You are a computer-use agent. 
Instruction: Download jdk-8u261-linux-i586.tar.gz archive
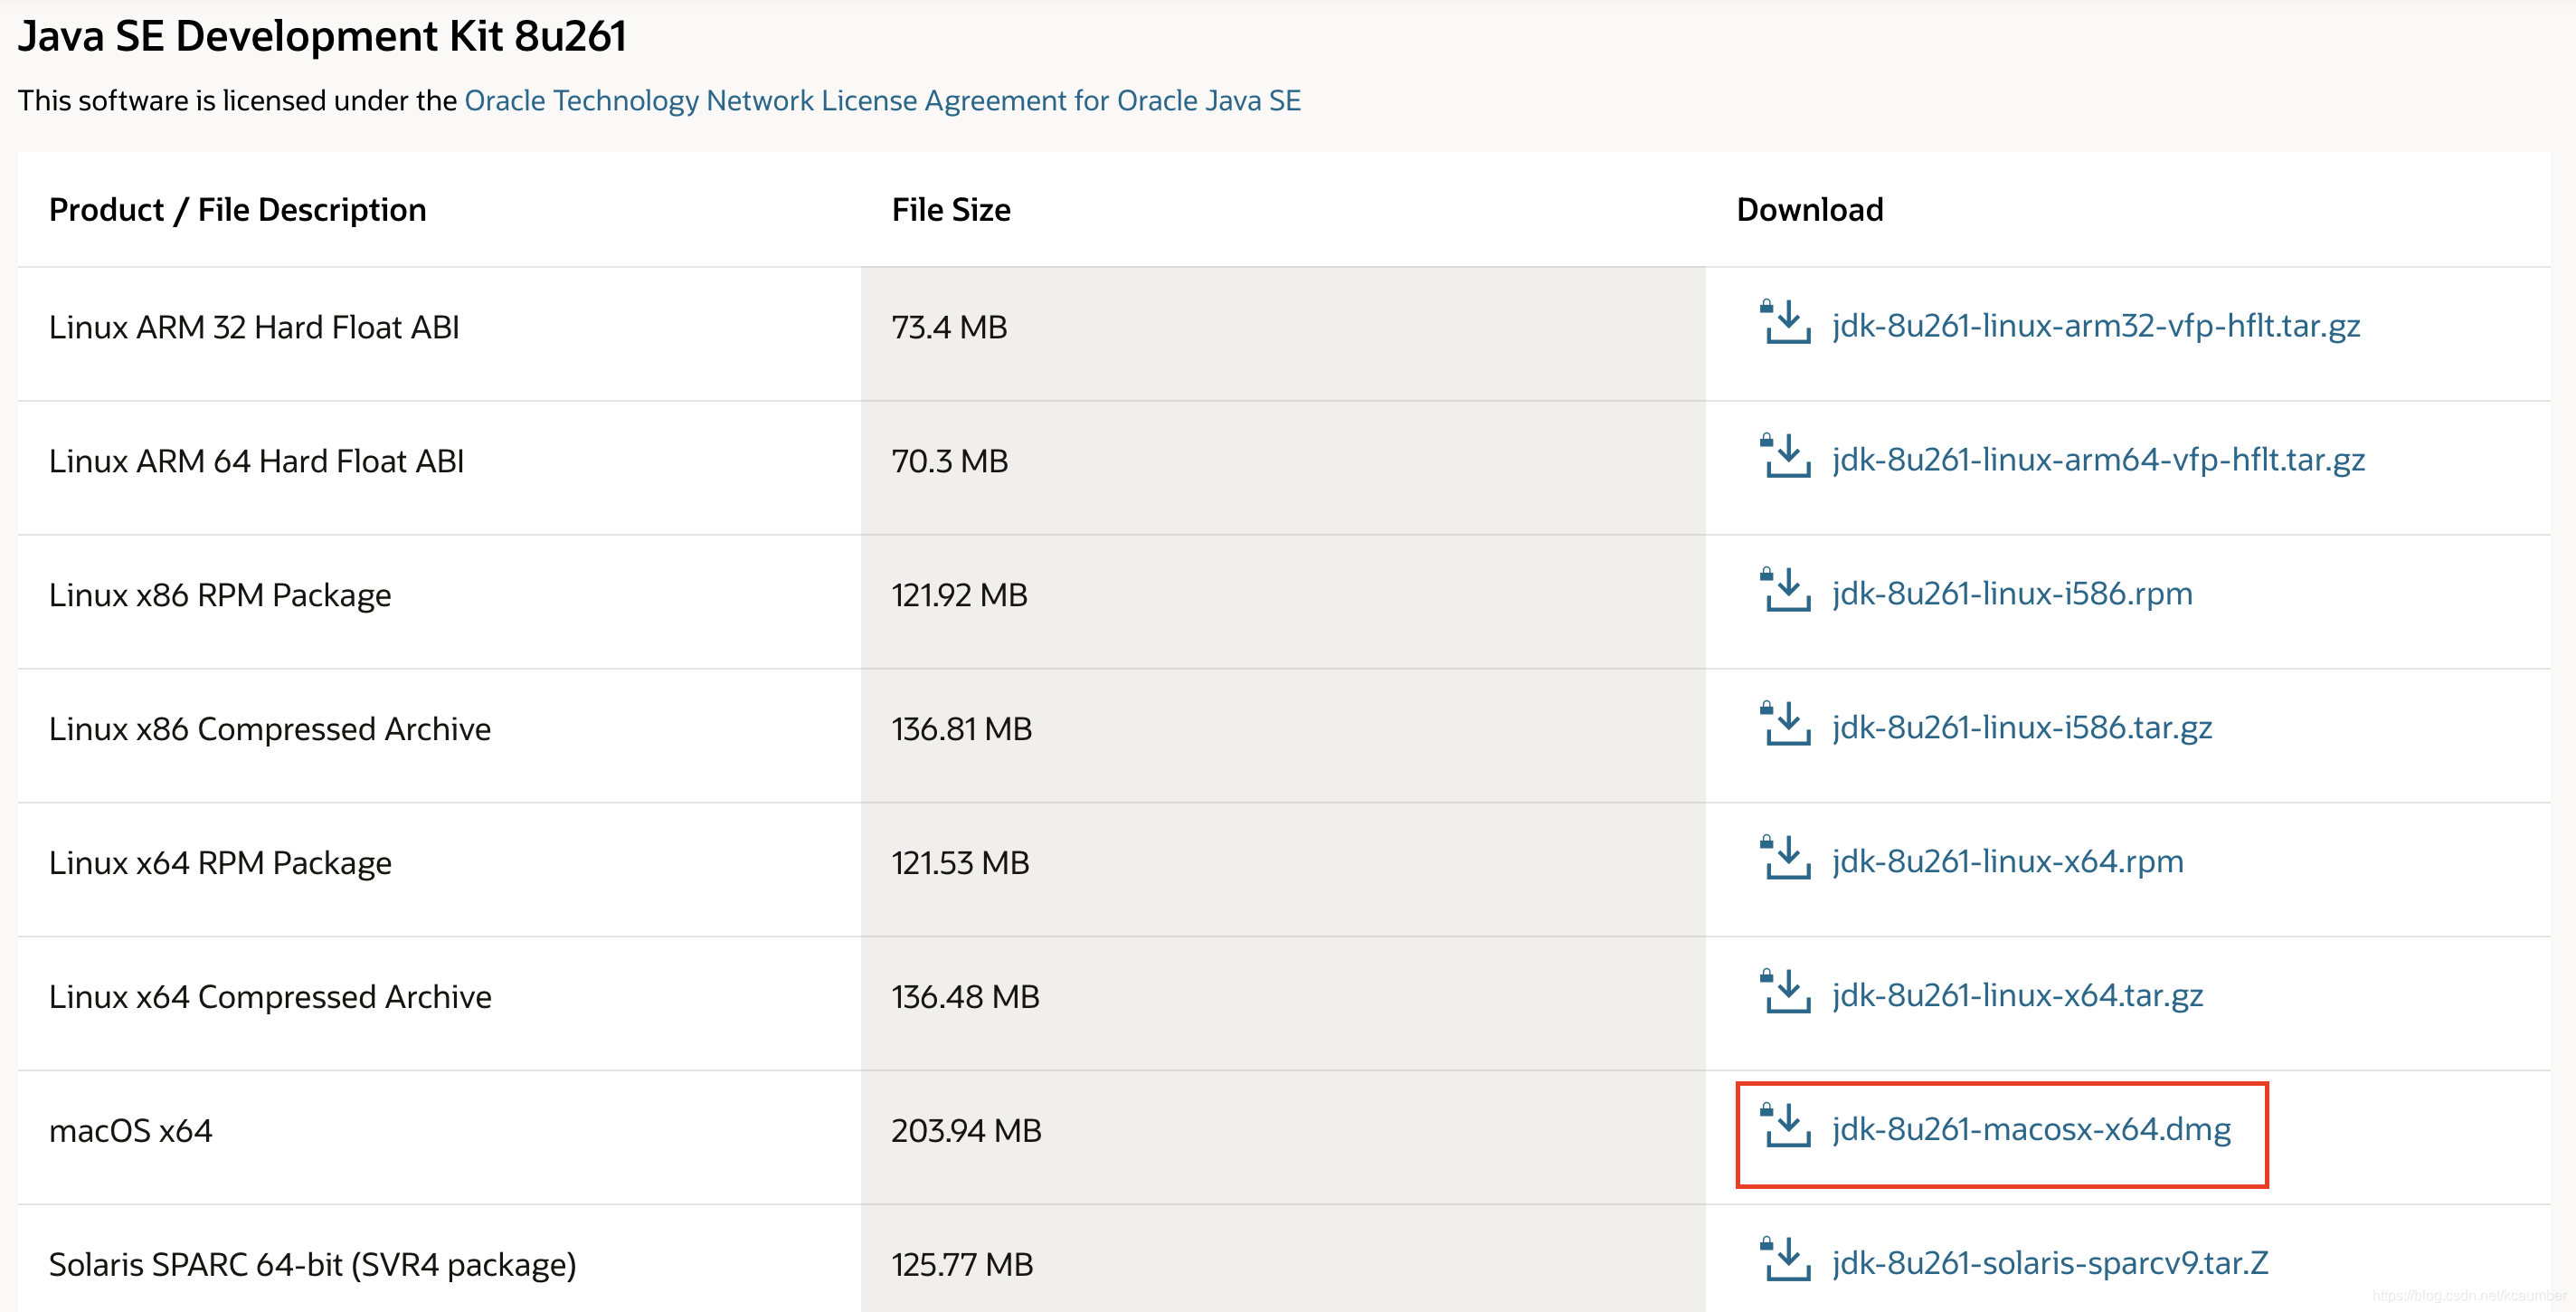(2022, 728)
